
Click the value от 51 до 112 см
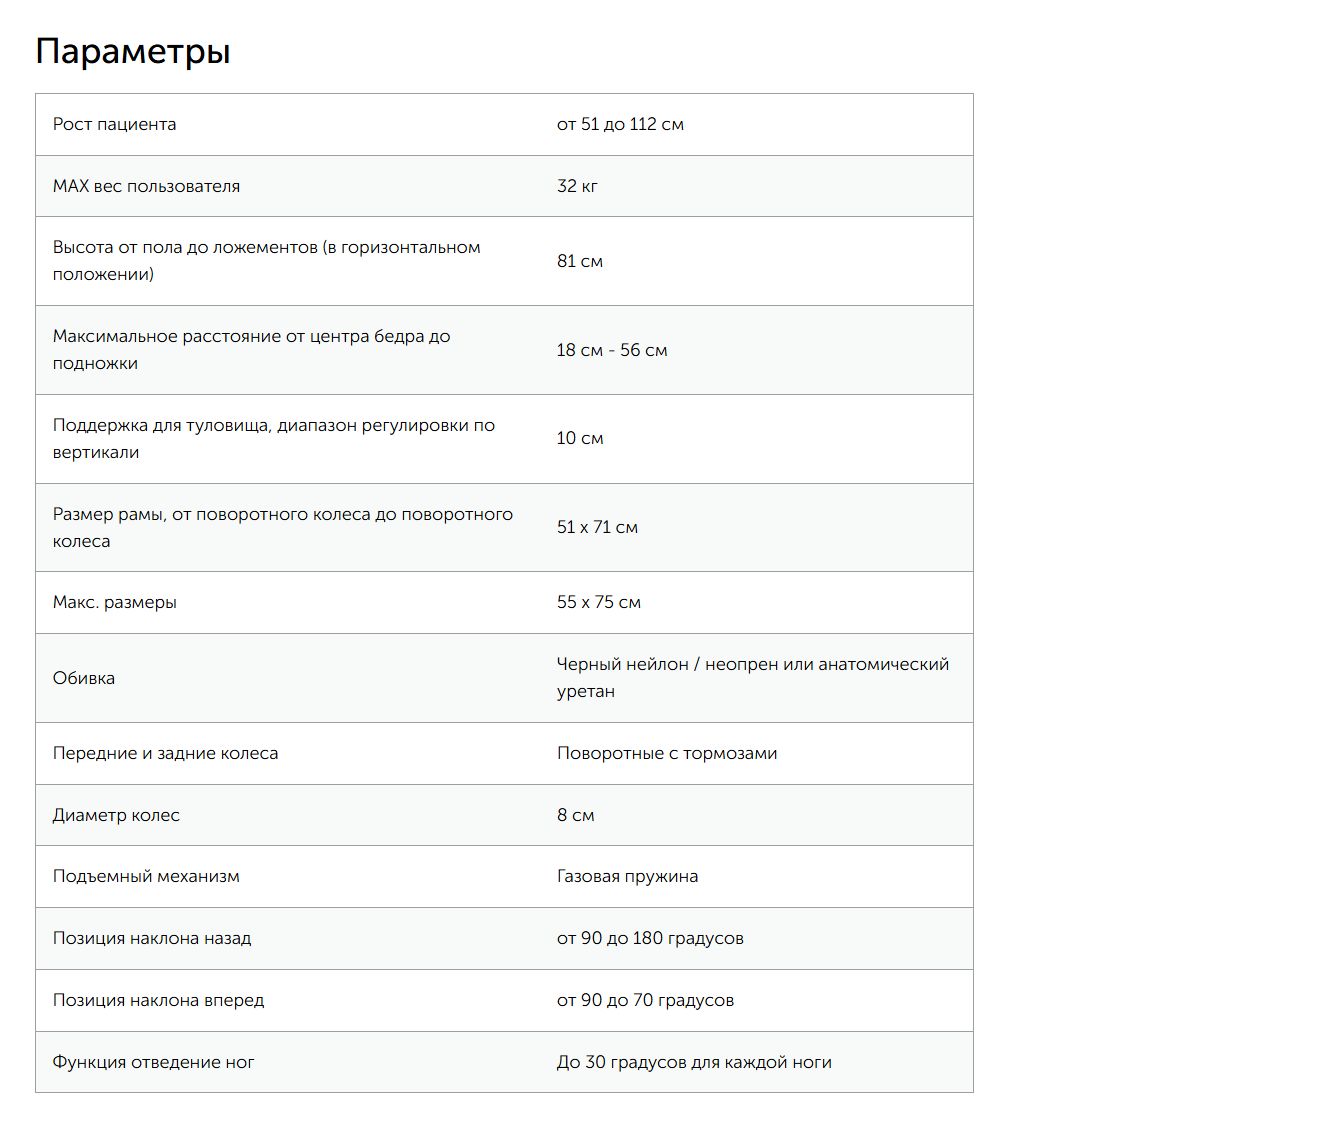coord(620,124)
